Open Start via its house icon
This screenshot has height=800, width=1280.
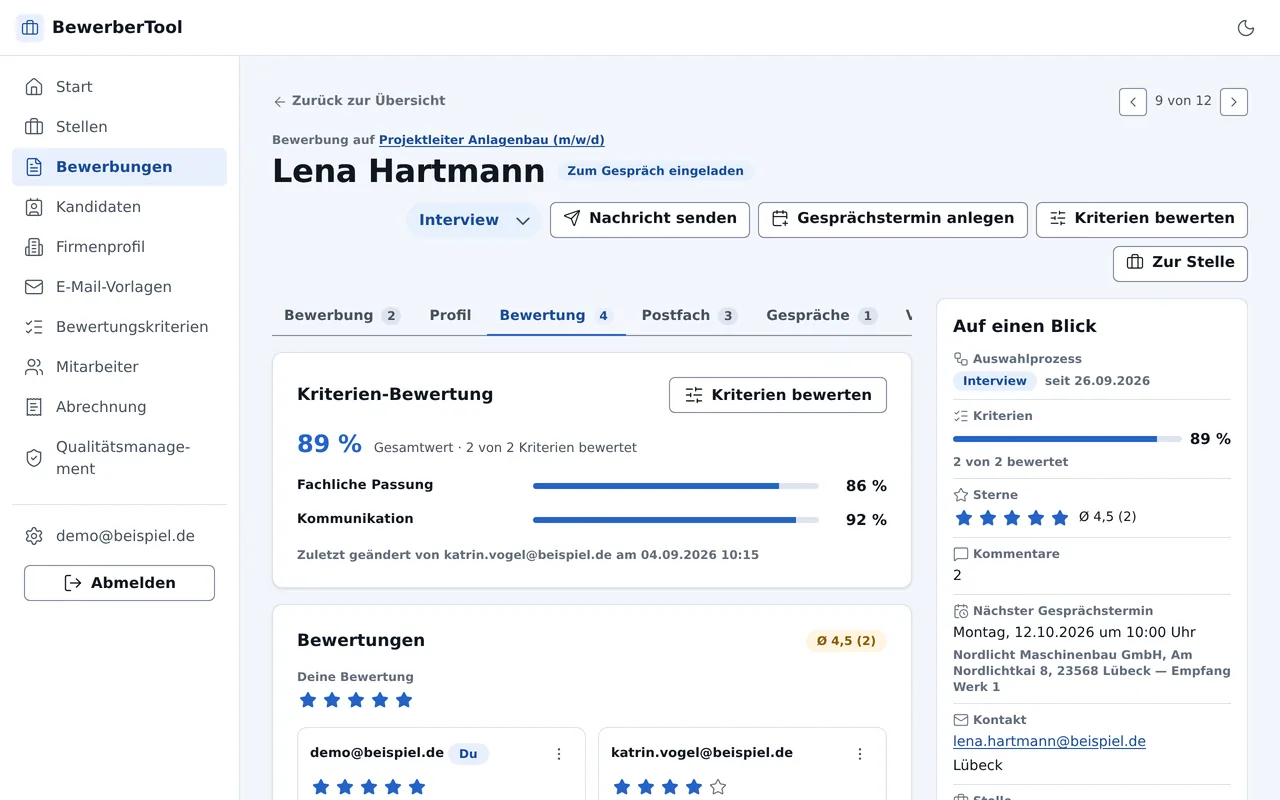tap(34, 87)
